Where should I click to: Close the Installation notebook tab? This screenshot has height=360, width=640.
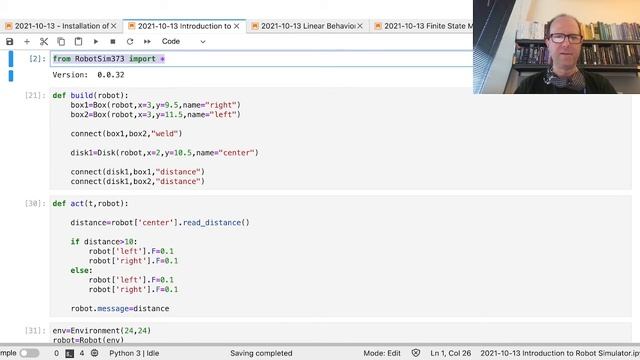point(114,26)
